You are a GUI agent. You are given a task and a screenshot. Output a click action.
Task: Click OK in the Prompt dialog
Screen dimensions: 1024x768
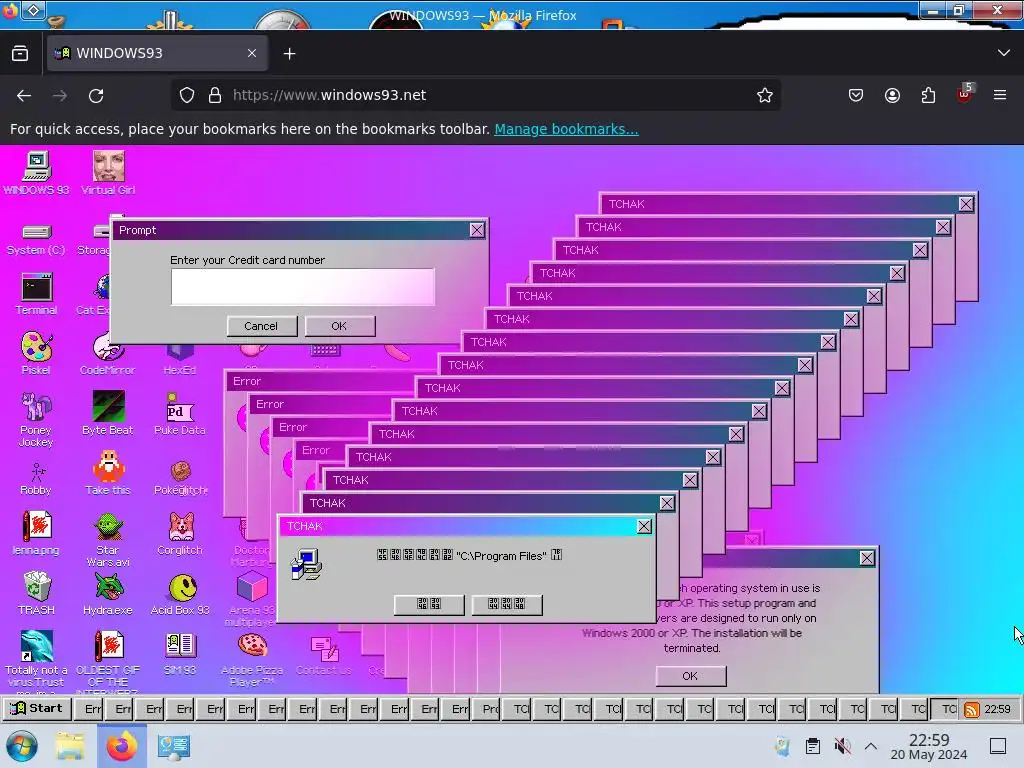[339, 326]
